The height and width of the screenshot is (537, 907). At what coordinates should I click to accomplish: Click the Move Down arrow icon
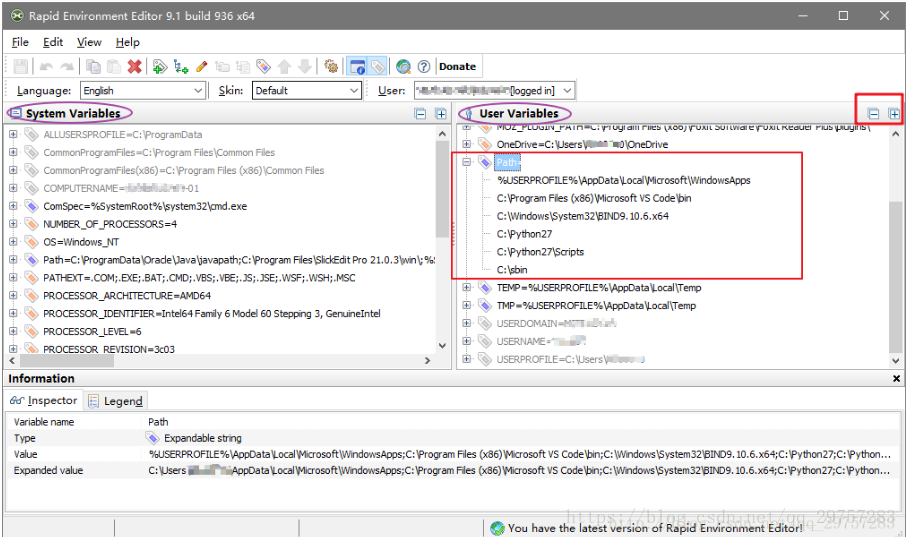pyautogui.click(x=305, y=67)
